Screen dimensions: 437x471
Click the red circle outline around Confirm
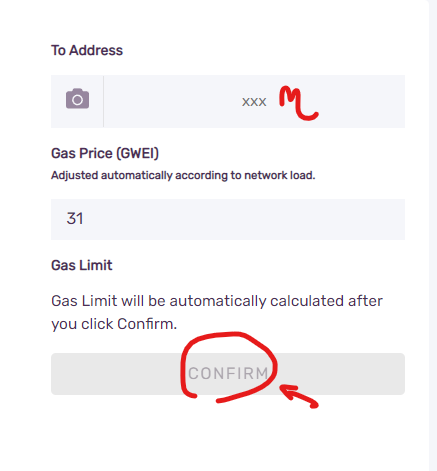coord(229,367)
